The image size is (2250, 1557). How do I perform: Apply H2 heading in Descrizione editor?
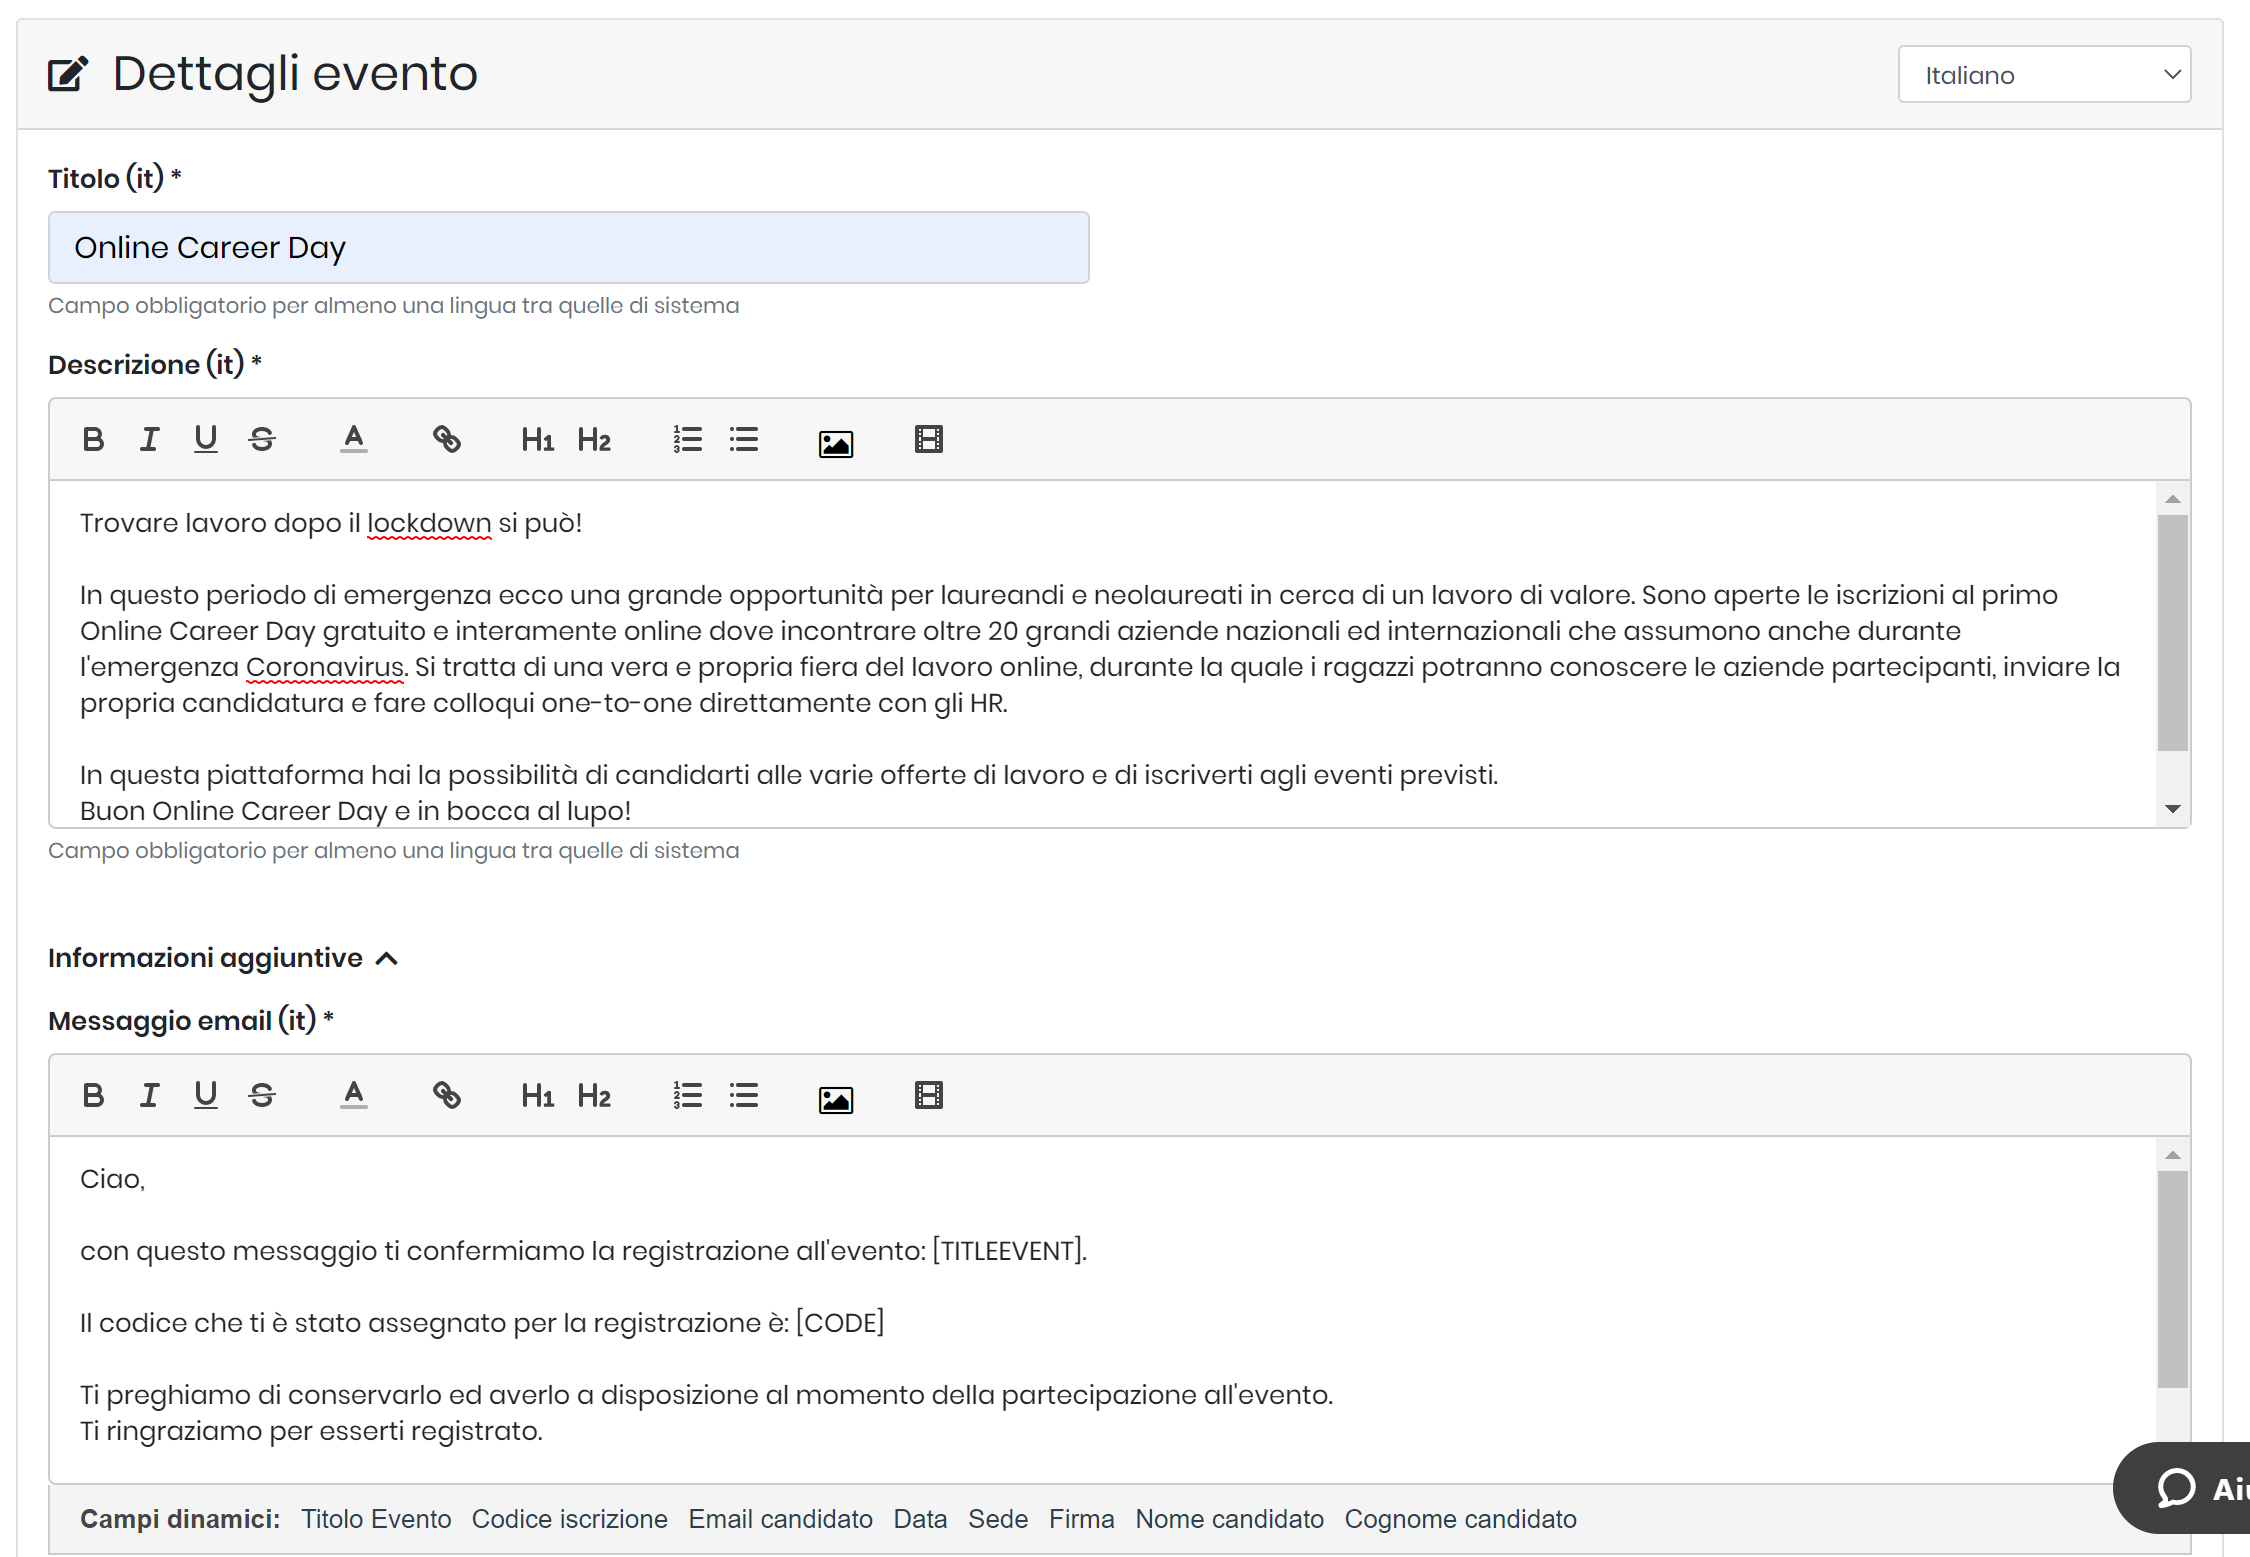point(594,439)
